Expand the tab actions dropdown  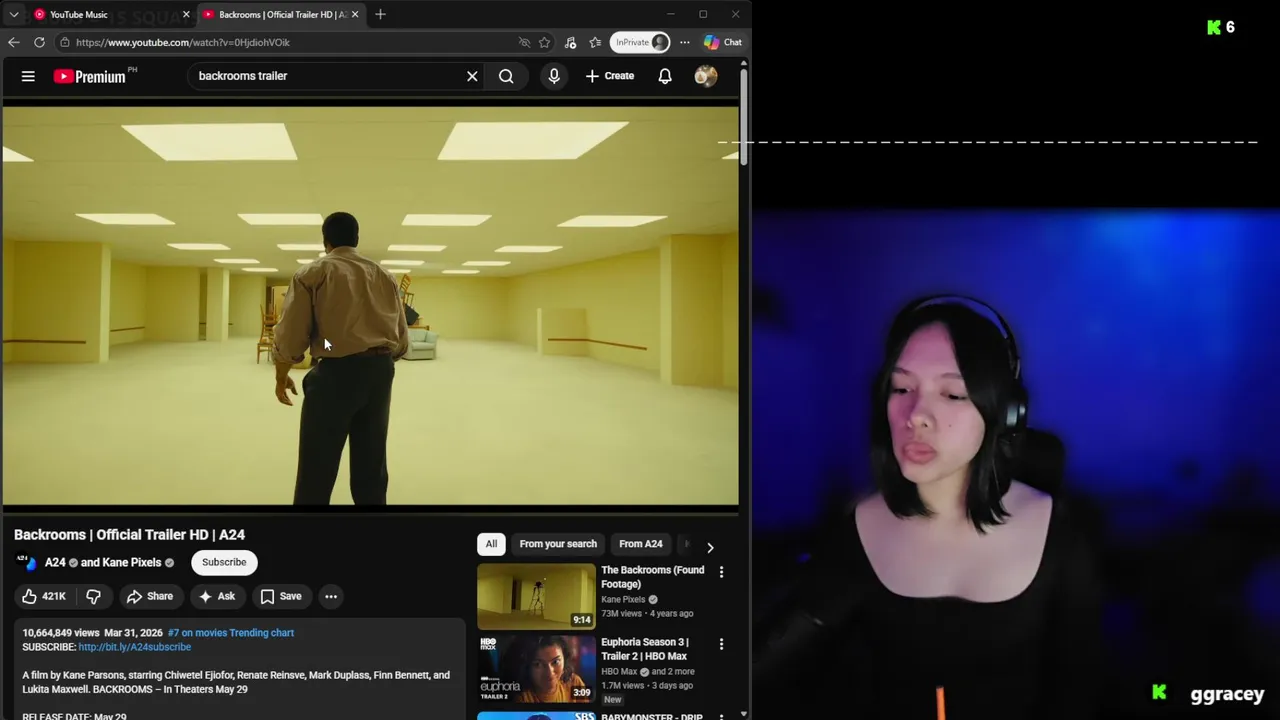(14, 14)
